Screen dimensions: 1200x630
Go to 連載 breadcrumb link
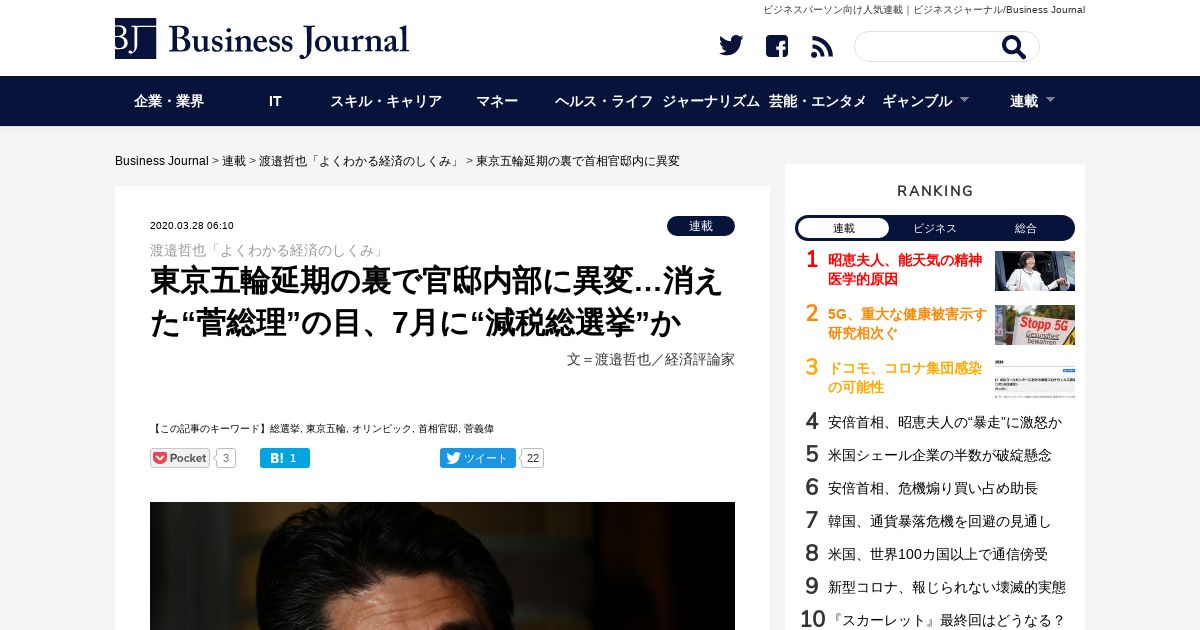pos(234,161)
